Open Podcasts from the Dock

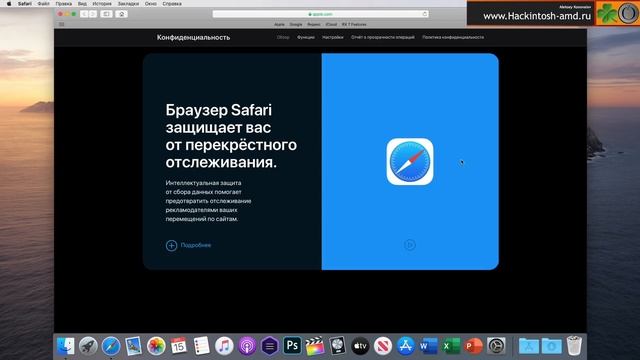click(x=247, y=346)
